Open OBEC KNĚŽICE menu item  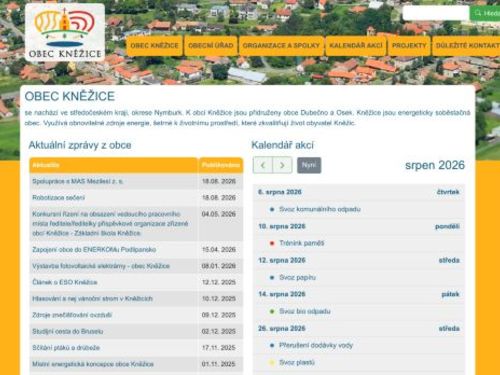(x=154, y=45)
